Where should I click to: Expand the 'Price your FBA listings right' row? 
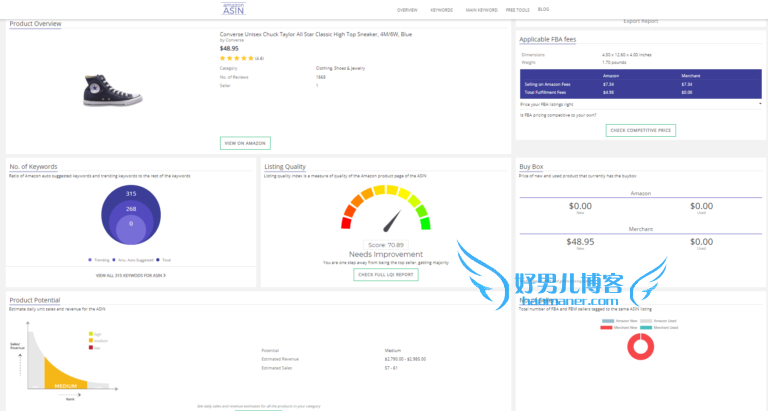coord(641,104)
